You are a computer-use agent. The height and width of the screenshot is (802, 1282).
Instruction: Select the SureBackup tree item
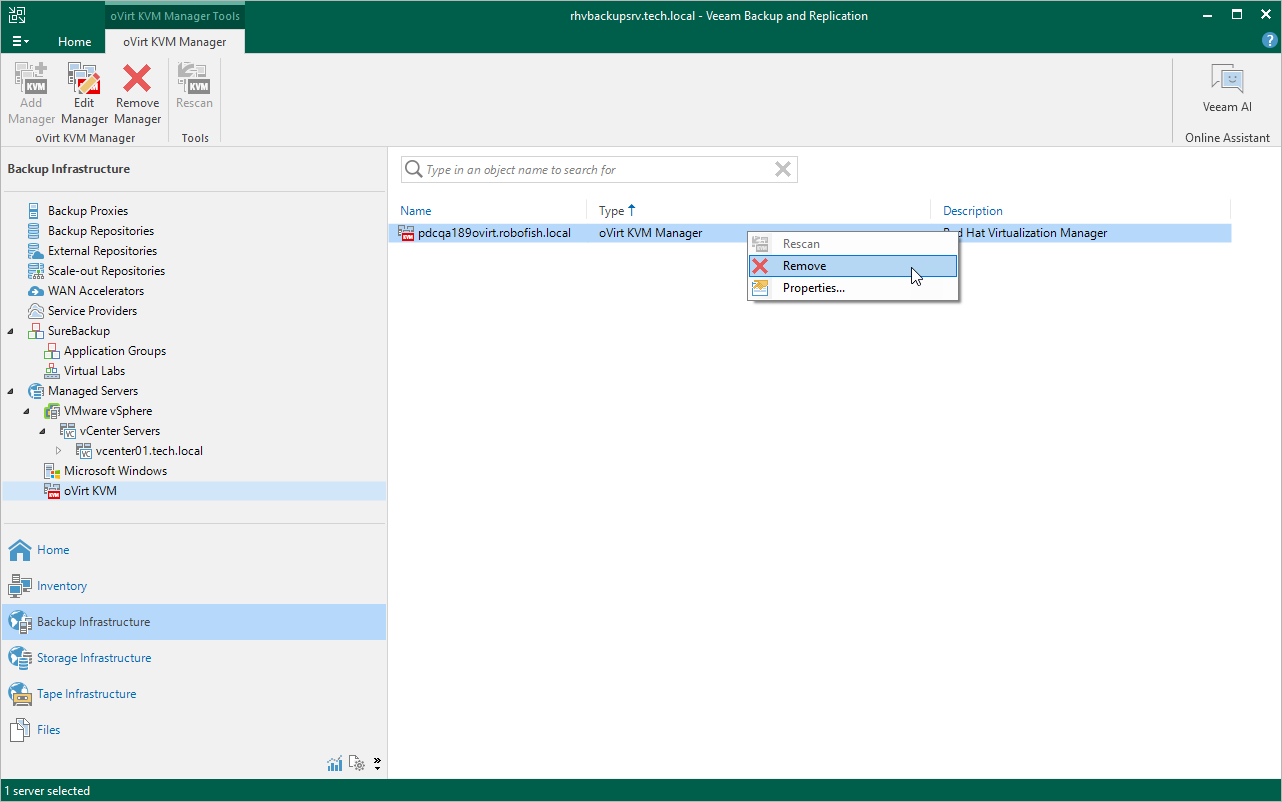point(79,331)
